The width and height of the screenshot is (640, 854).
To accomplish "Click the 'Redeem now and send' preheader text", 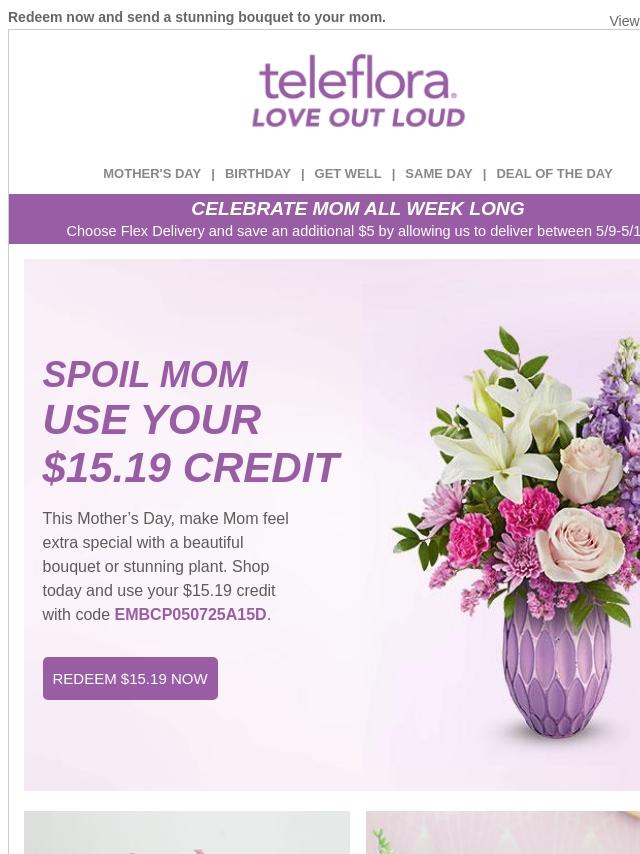I will (197, 17).
